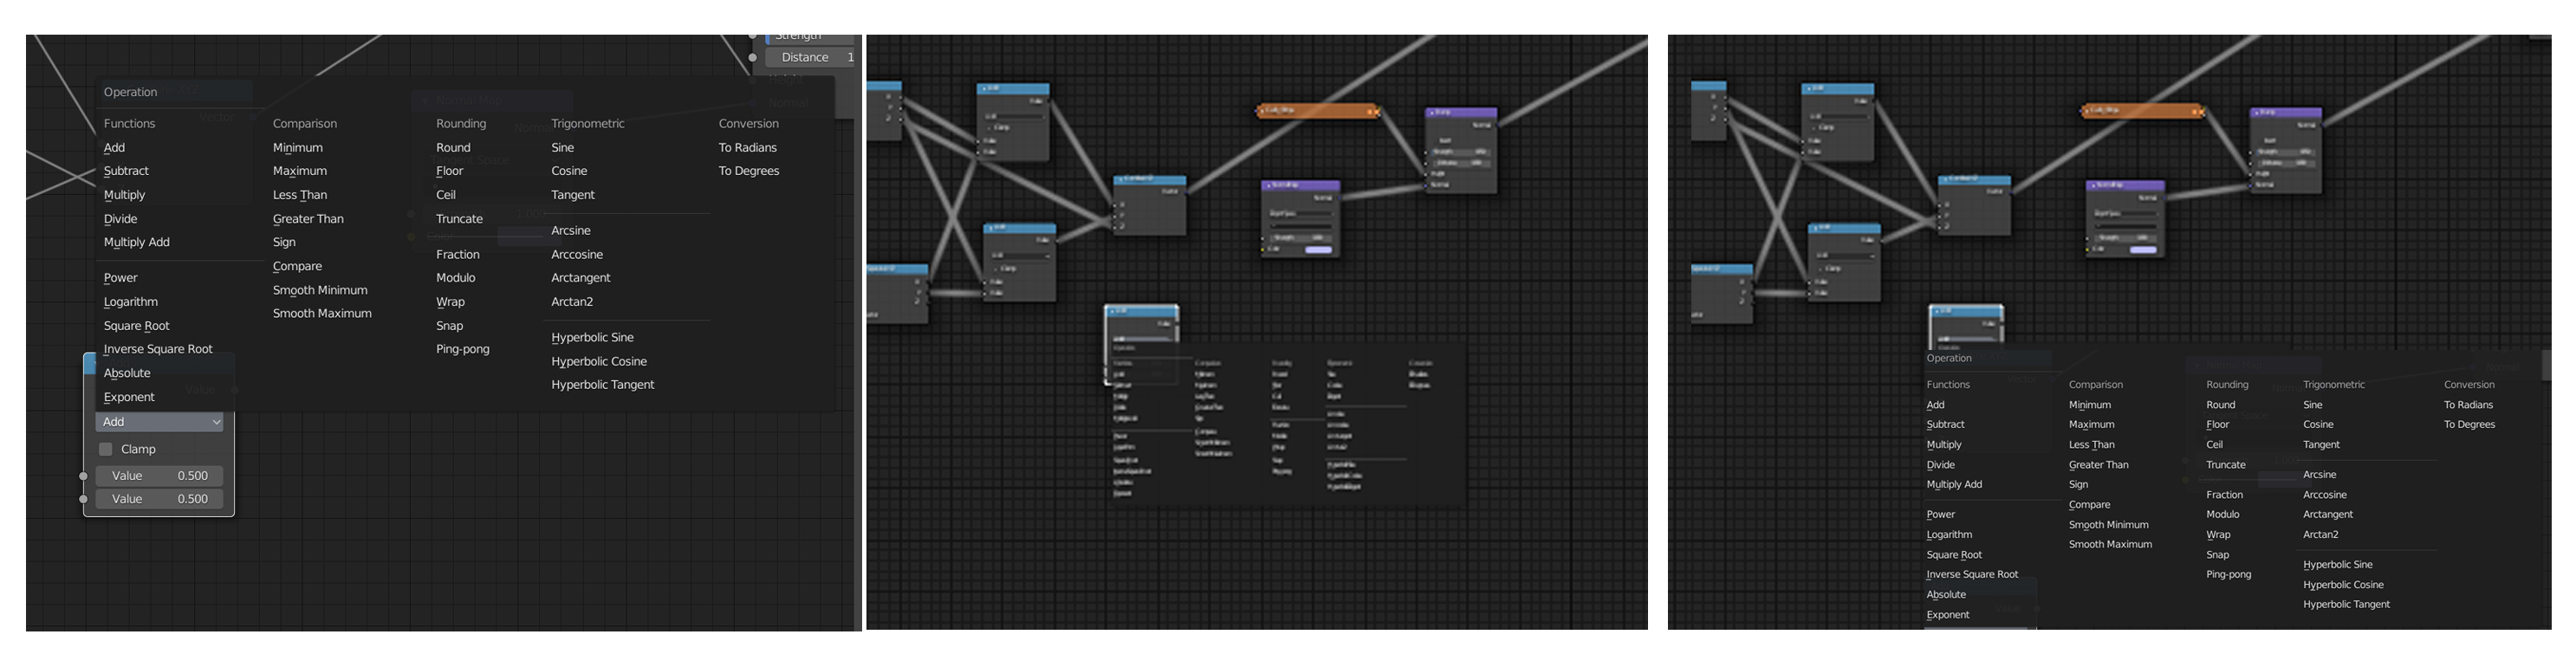Choose To Radians in the left screenshot
This screenshot has height=654, width=2576.
click(748, 147)
